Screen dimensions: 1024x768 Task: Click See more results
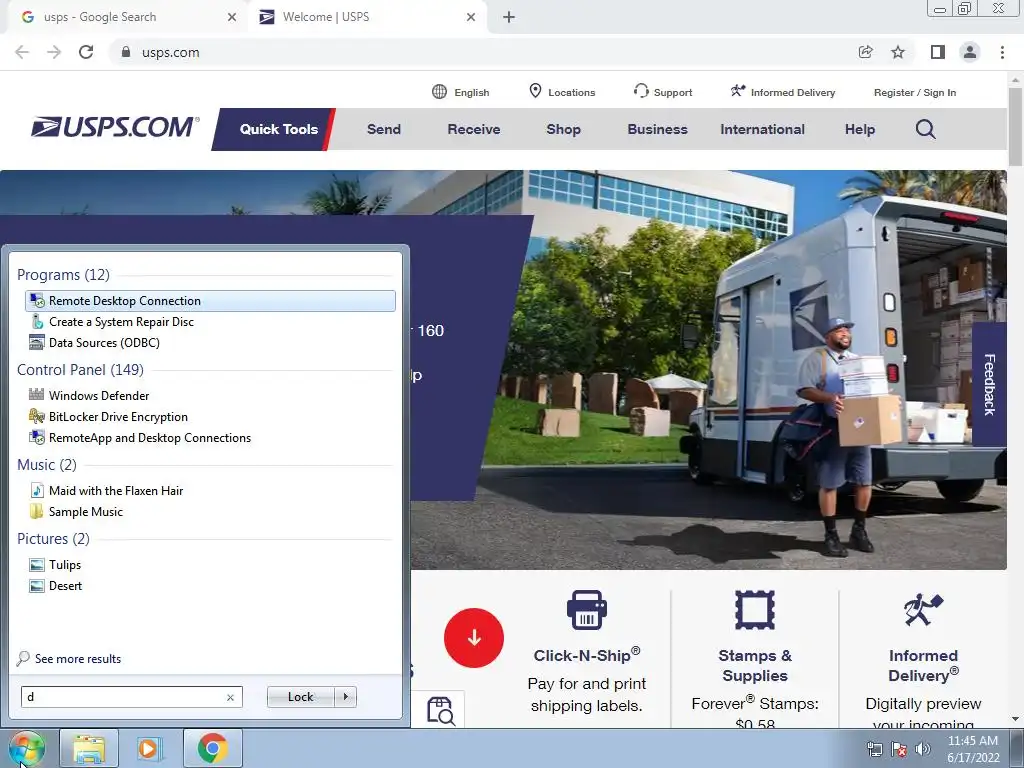78,659
